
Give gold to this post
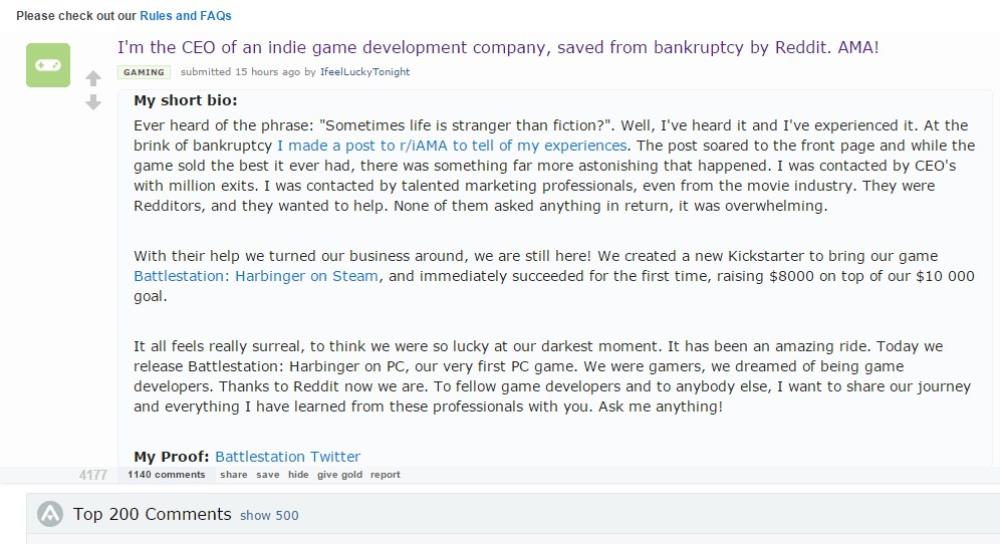(x=340, y=474)
